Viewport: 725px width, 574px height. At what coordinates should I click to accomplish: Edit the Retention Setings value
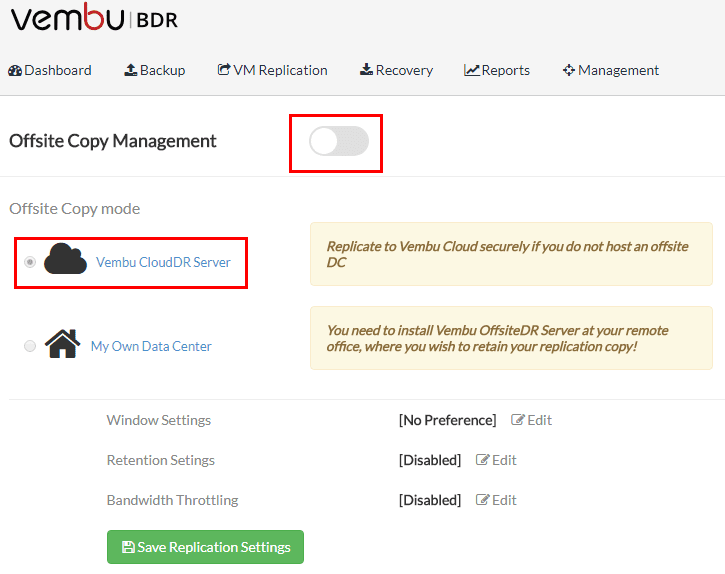click(x=497, y=460)
